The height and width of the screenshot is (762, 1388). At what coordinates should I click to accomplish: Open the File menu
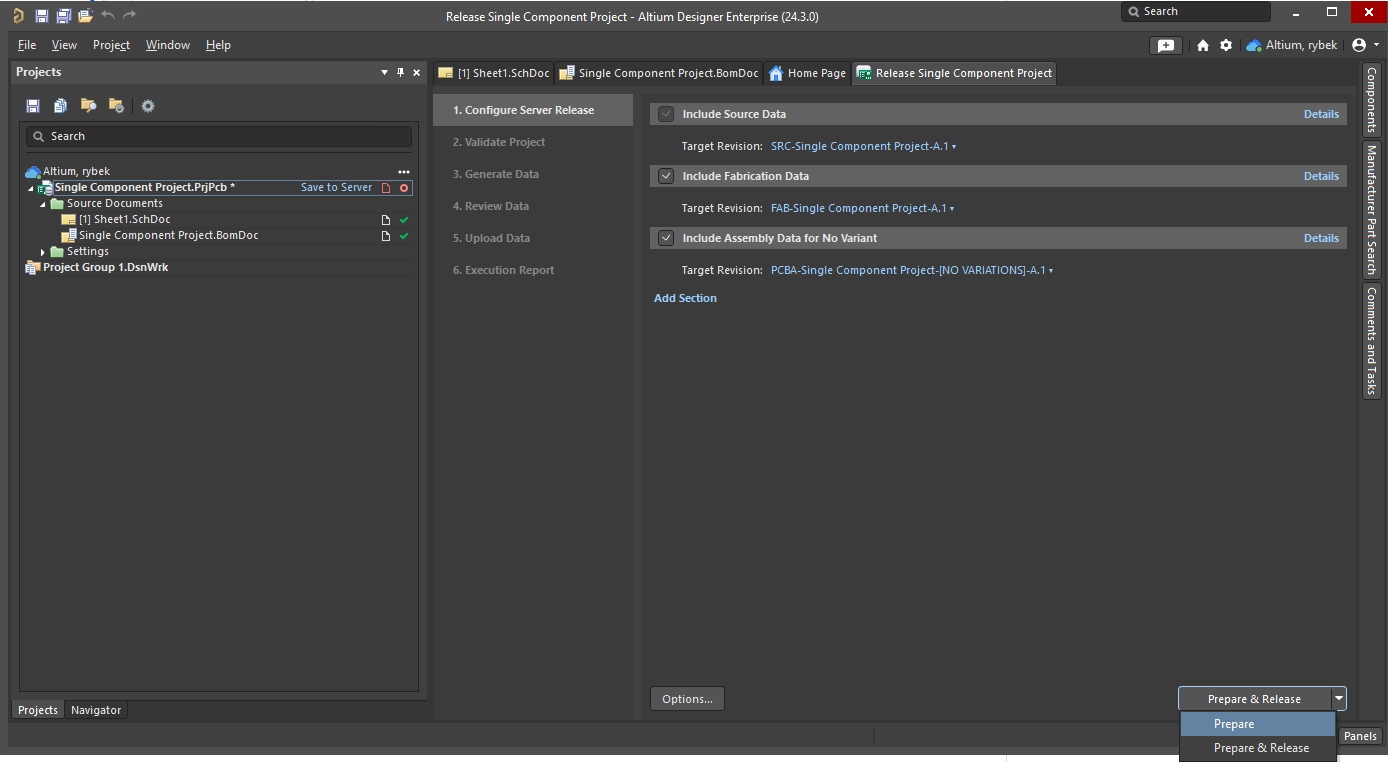[27, 45]
